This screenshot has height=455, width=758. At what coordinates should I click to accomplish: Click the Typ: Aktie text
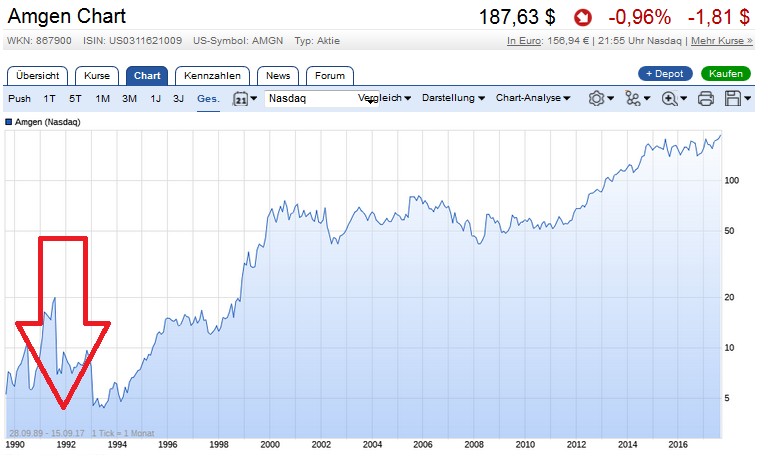pos(317,41)
